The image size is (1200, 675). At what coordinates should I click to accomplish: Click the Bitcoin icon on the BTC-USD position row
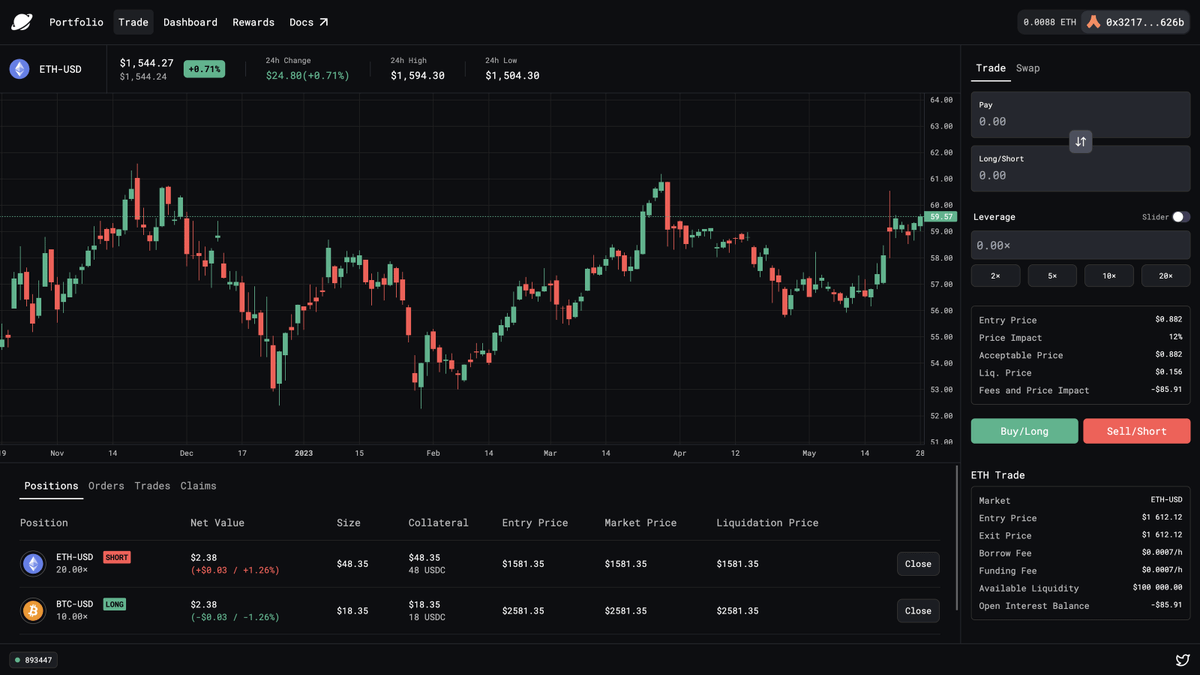coord(33,610)
